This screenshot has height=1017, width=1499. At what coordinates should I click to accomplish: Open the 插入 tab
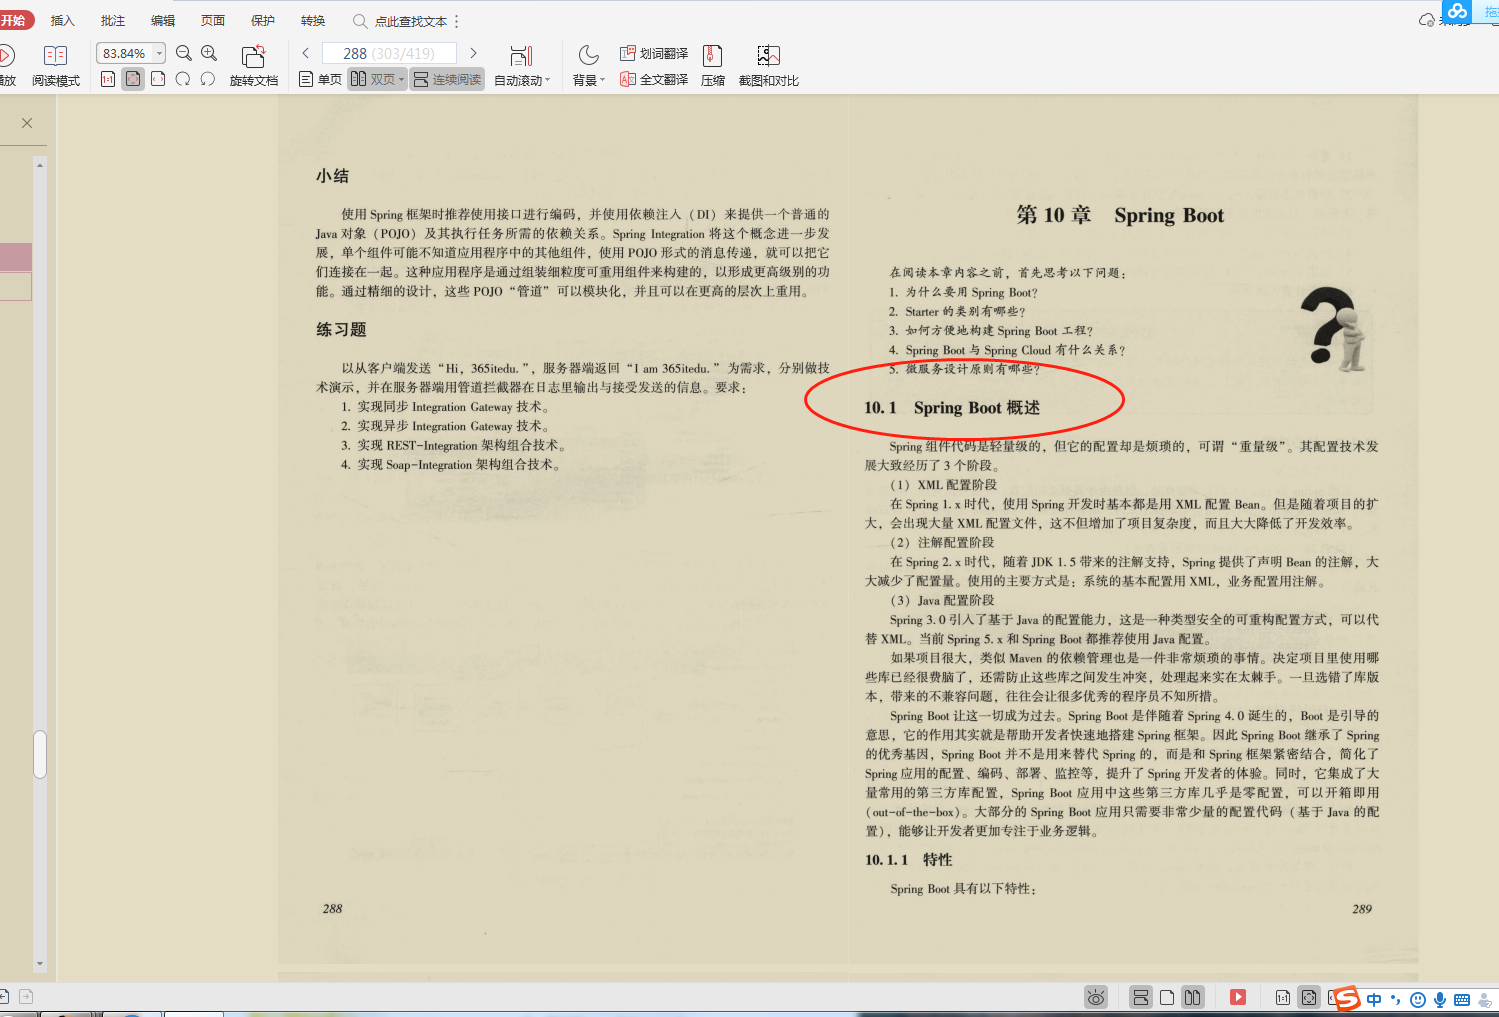(63, 20)
